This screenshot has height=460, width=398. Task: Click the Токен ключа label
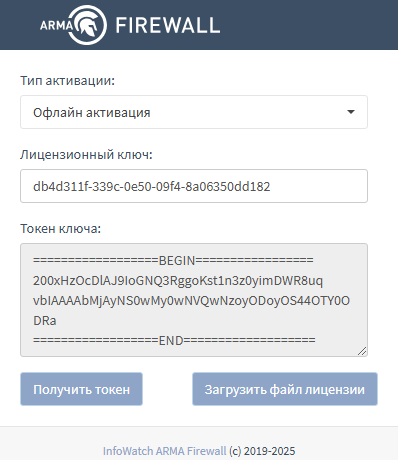[x=60, y=229]
